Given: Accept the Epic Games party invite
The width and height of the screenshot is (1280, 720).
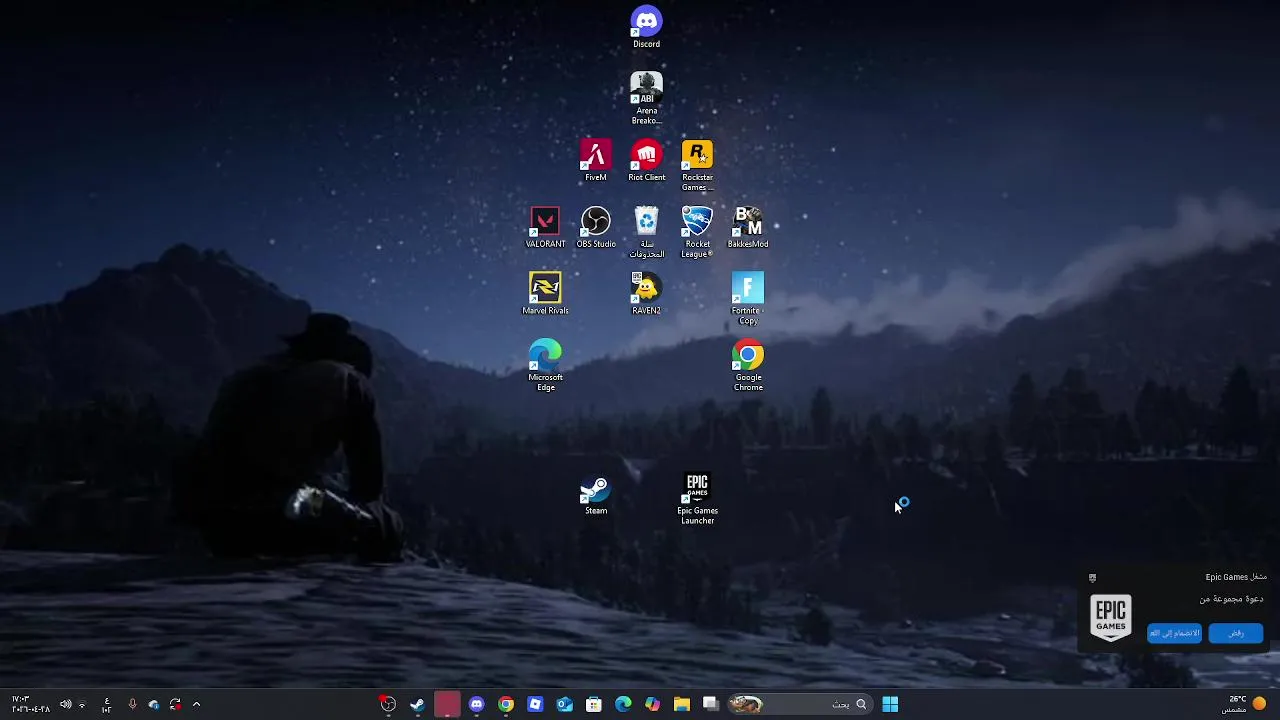Looking at the screenshot, I should tap(1174, 633).
